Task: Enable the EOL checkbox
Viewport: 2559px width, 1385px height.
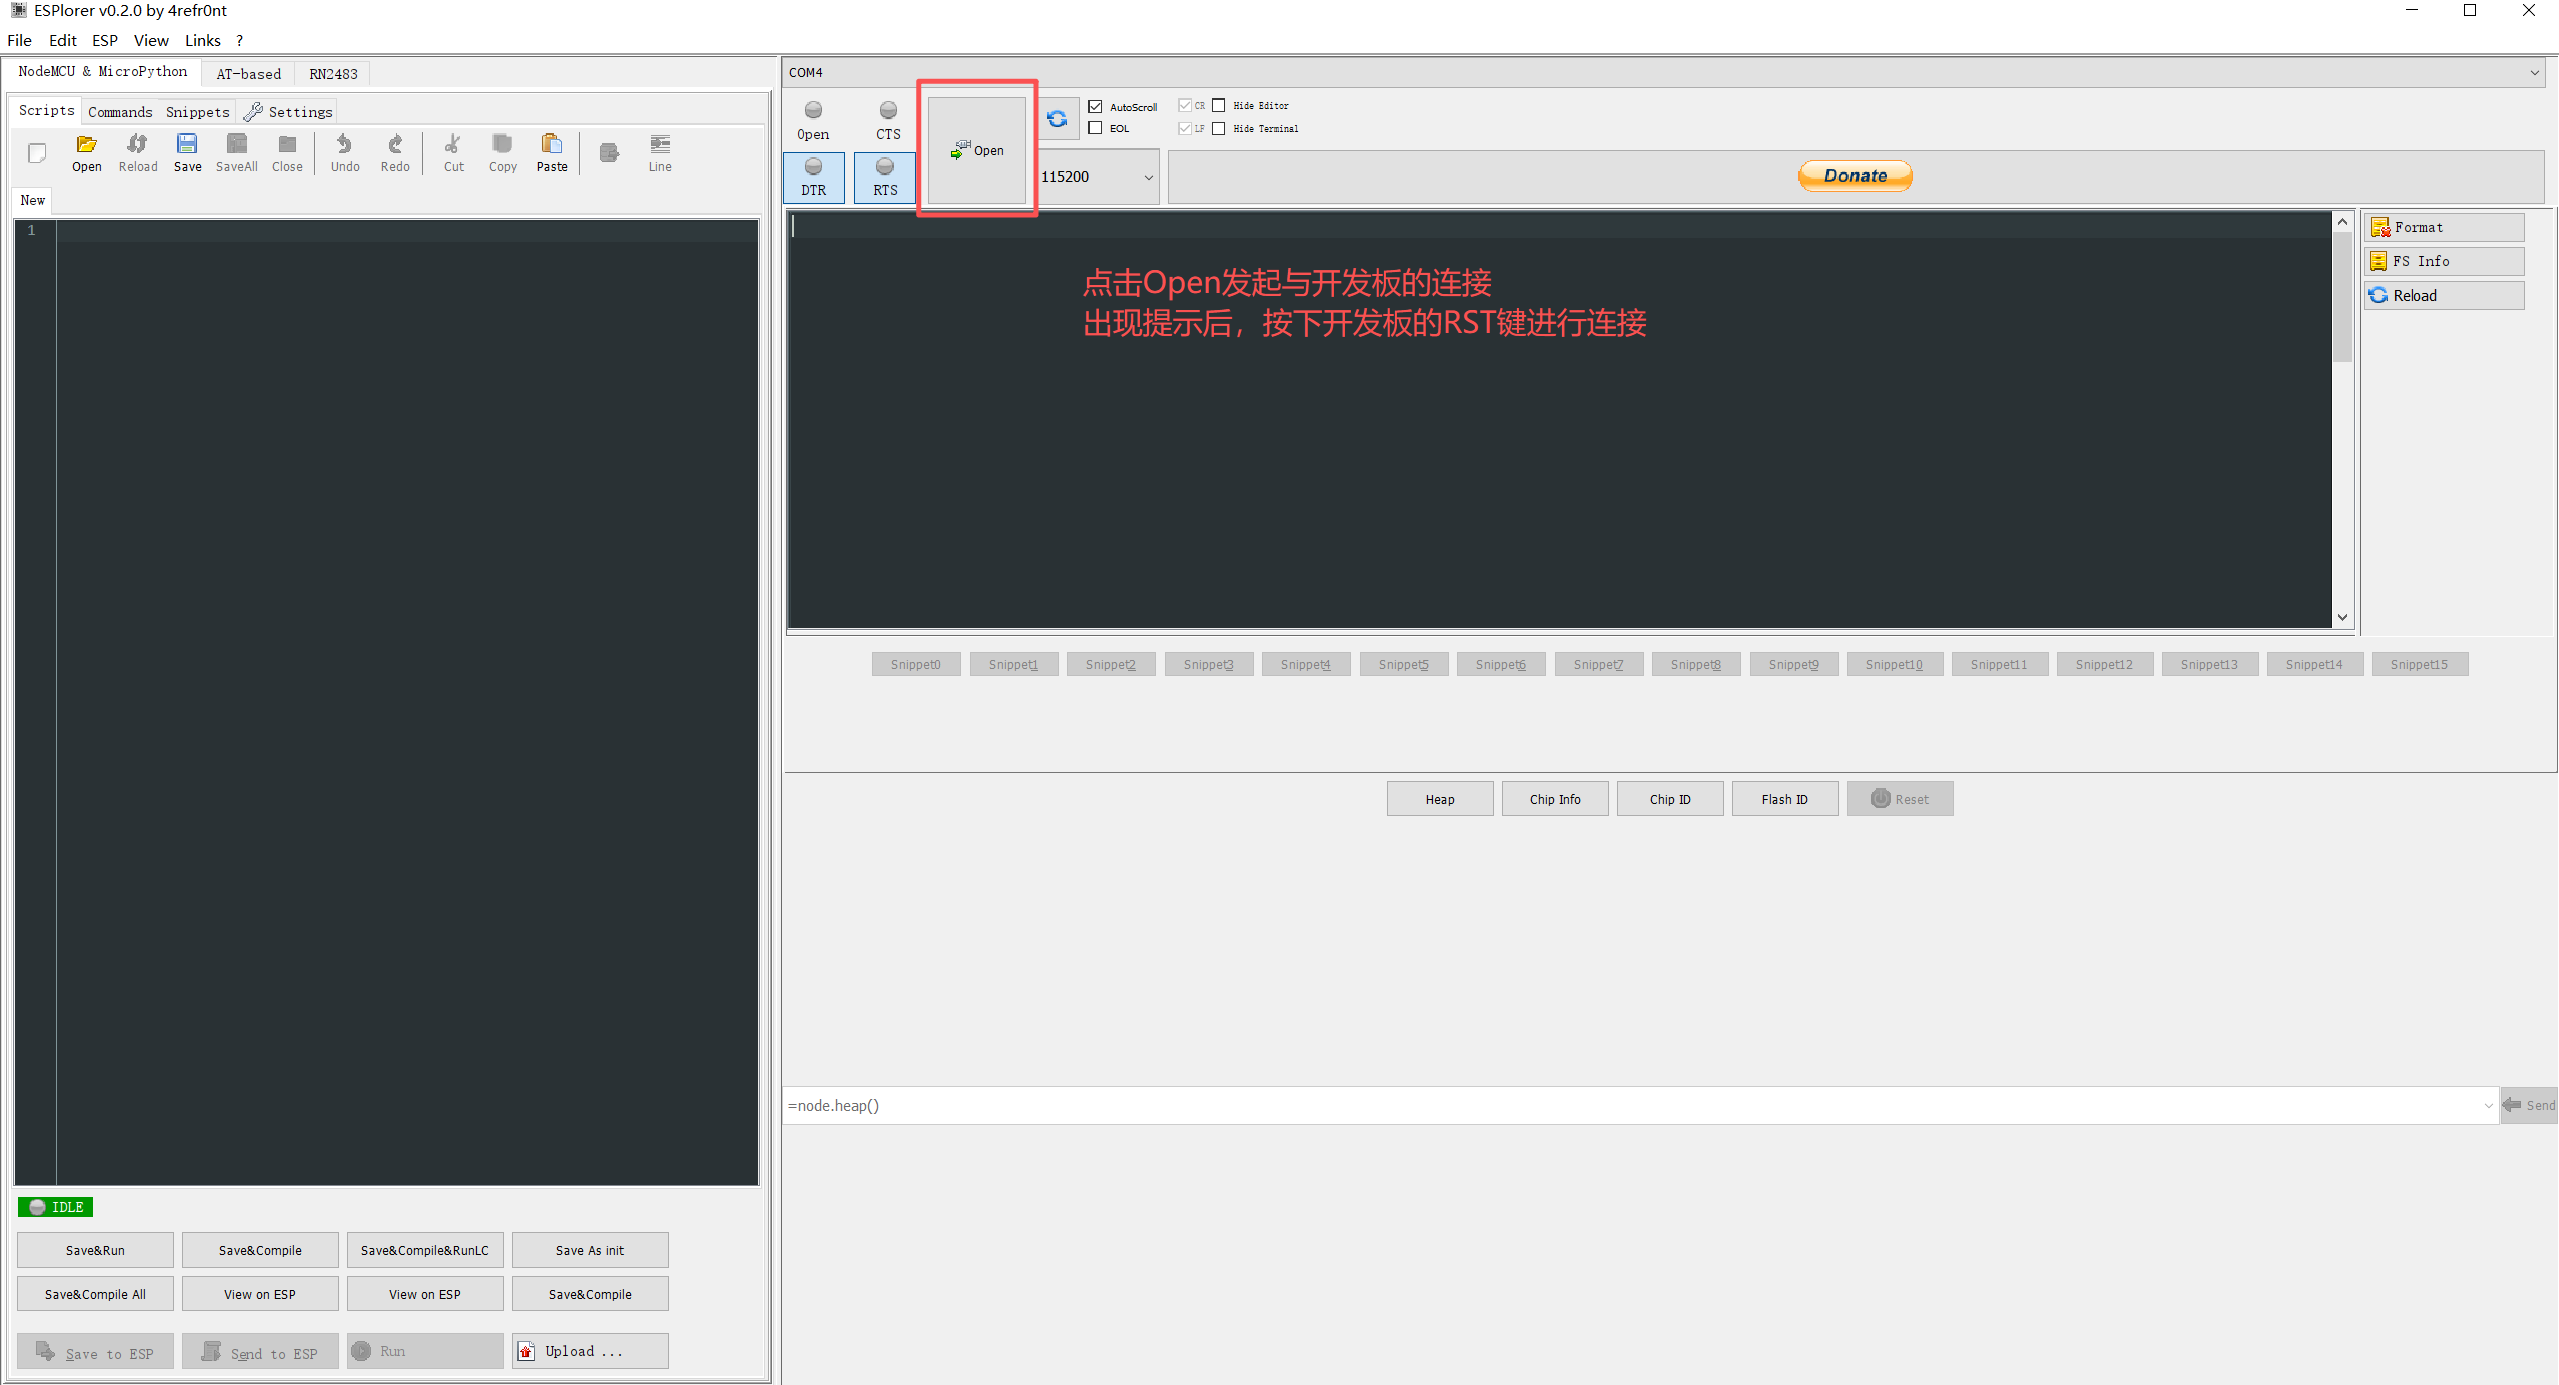Action: click(x=1096, y=128)
